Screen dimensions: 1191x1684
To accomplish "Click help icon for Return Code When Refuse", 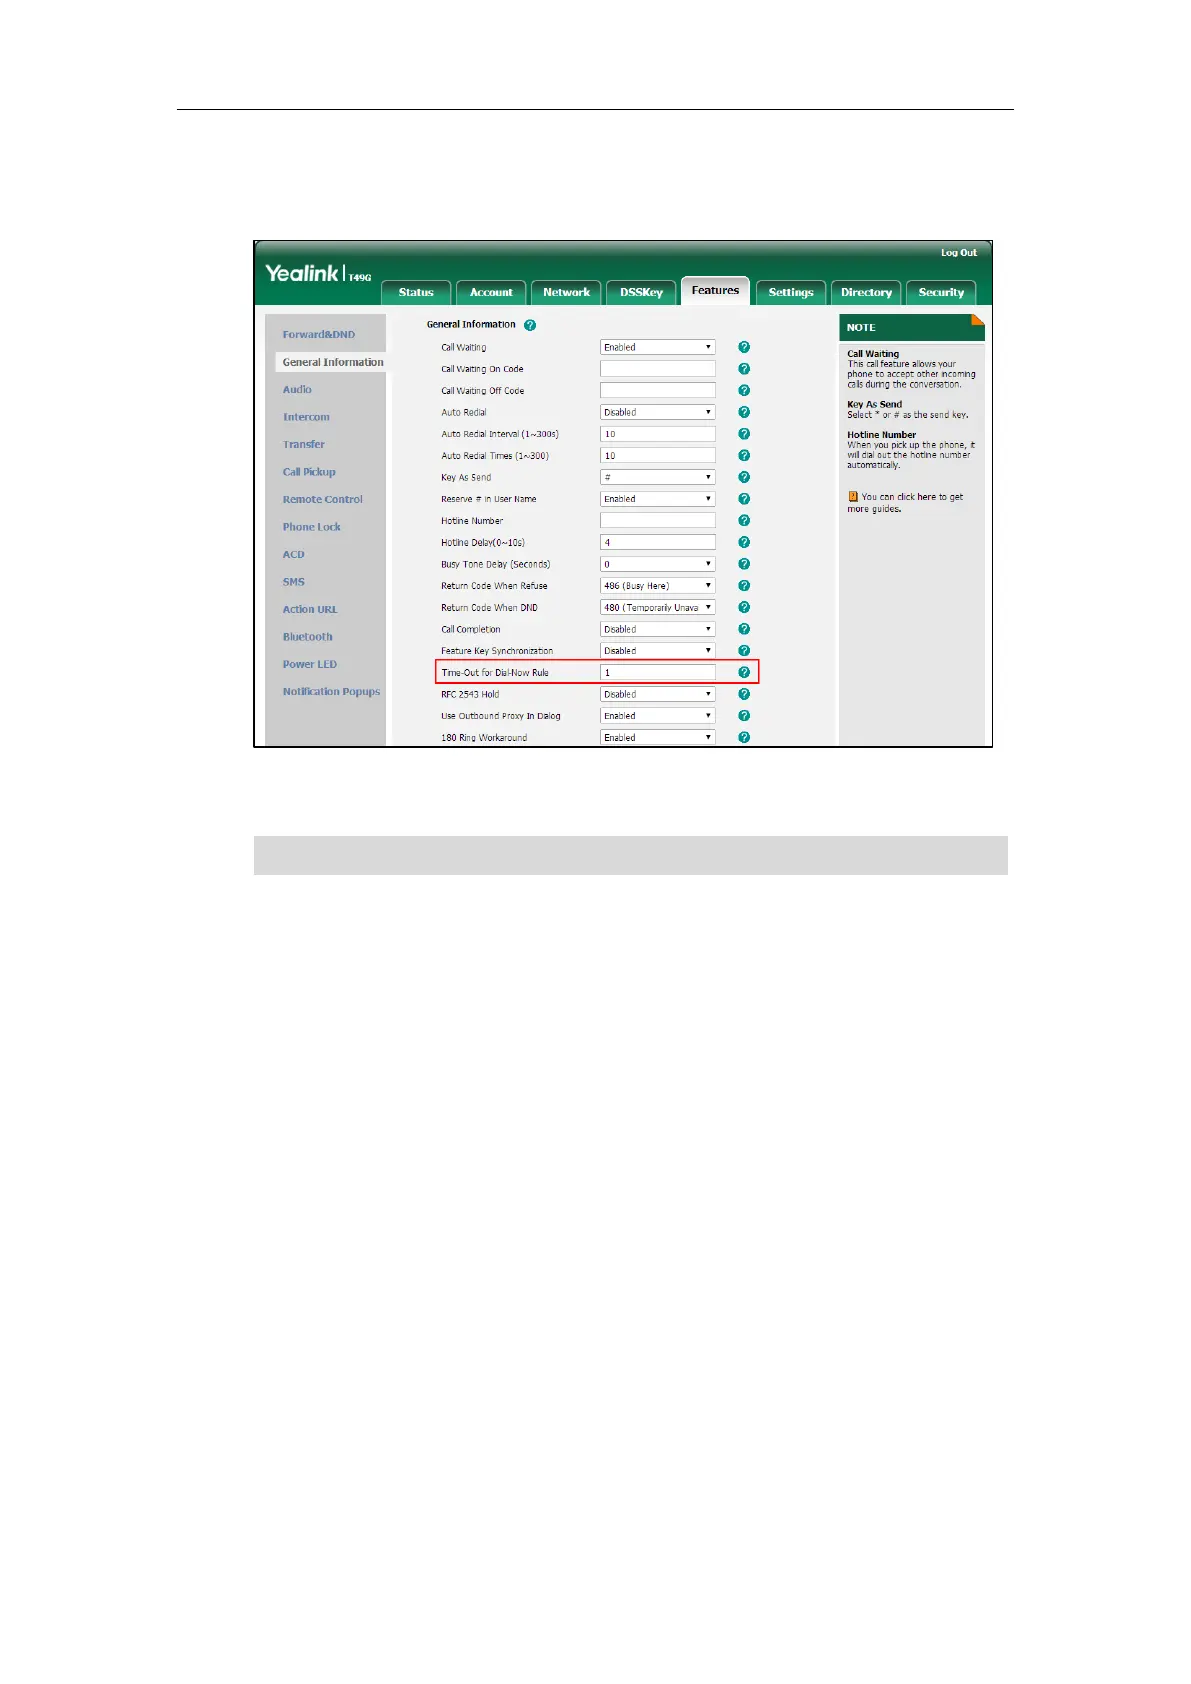I will (x=744, y=586).
